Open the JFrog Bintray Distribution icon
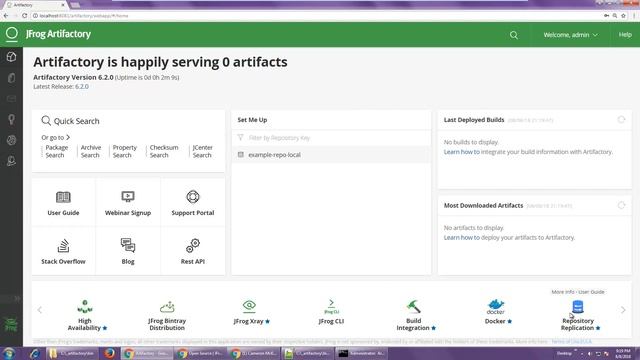 [x=167, y=307]
